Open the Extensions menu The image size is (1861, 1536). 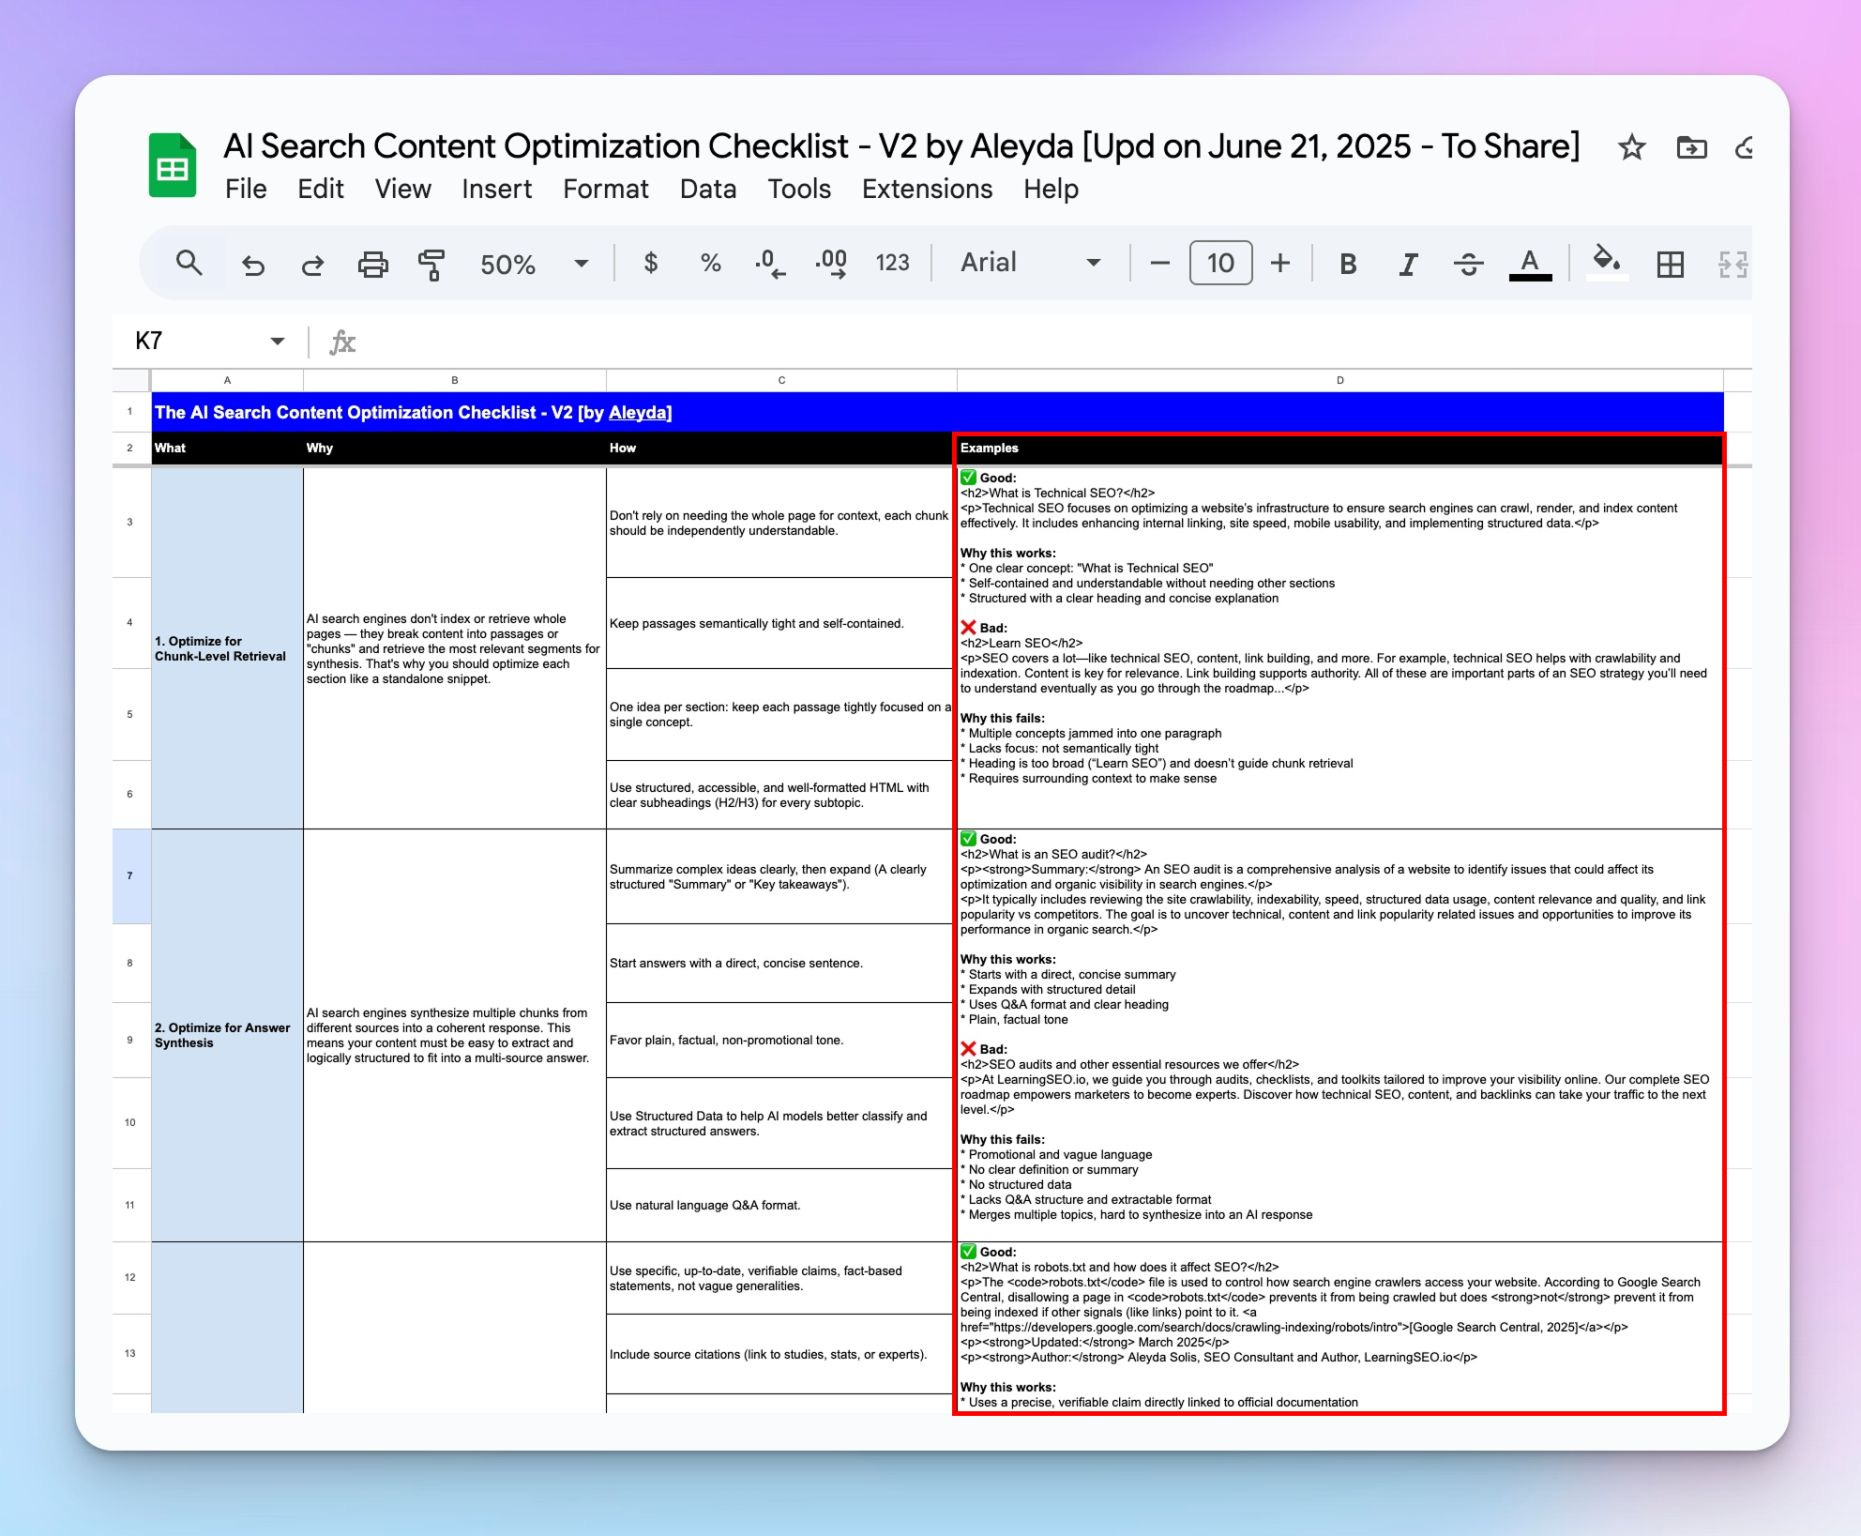tap(927, 189)
